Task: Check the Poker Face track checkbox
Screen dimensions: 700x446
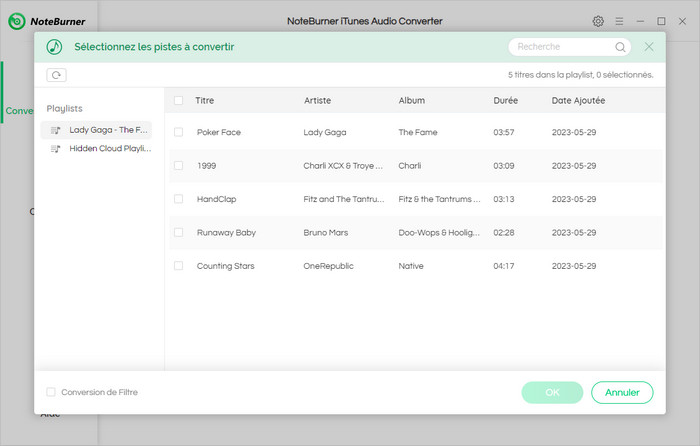Action: [x=179, y=132]
